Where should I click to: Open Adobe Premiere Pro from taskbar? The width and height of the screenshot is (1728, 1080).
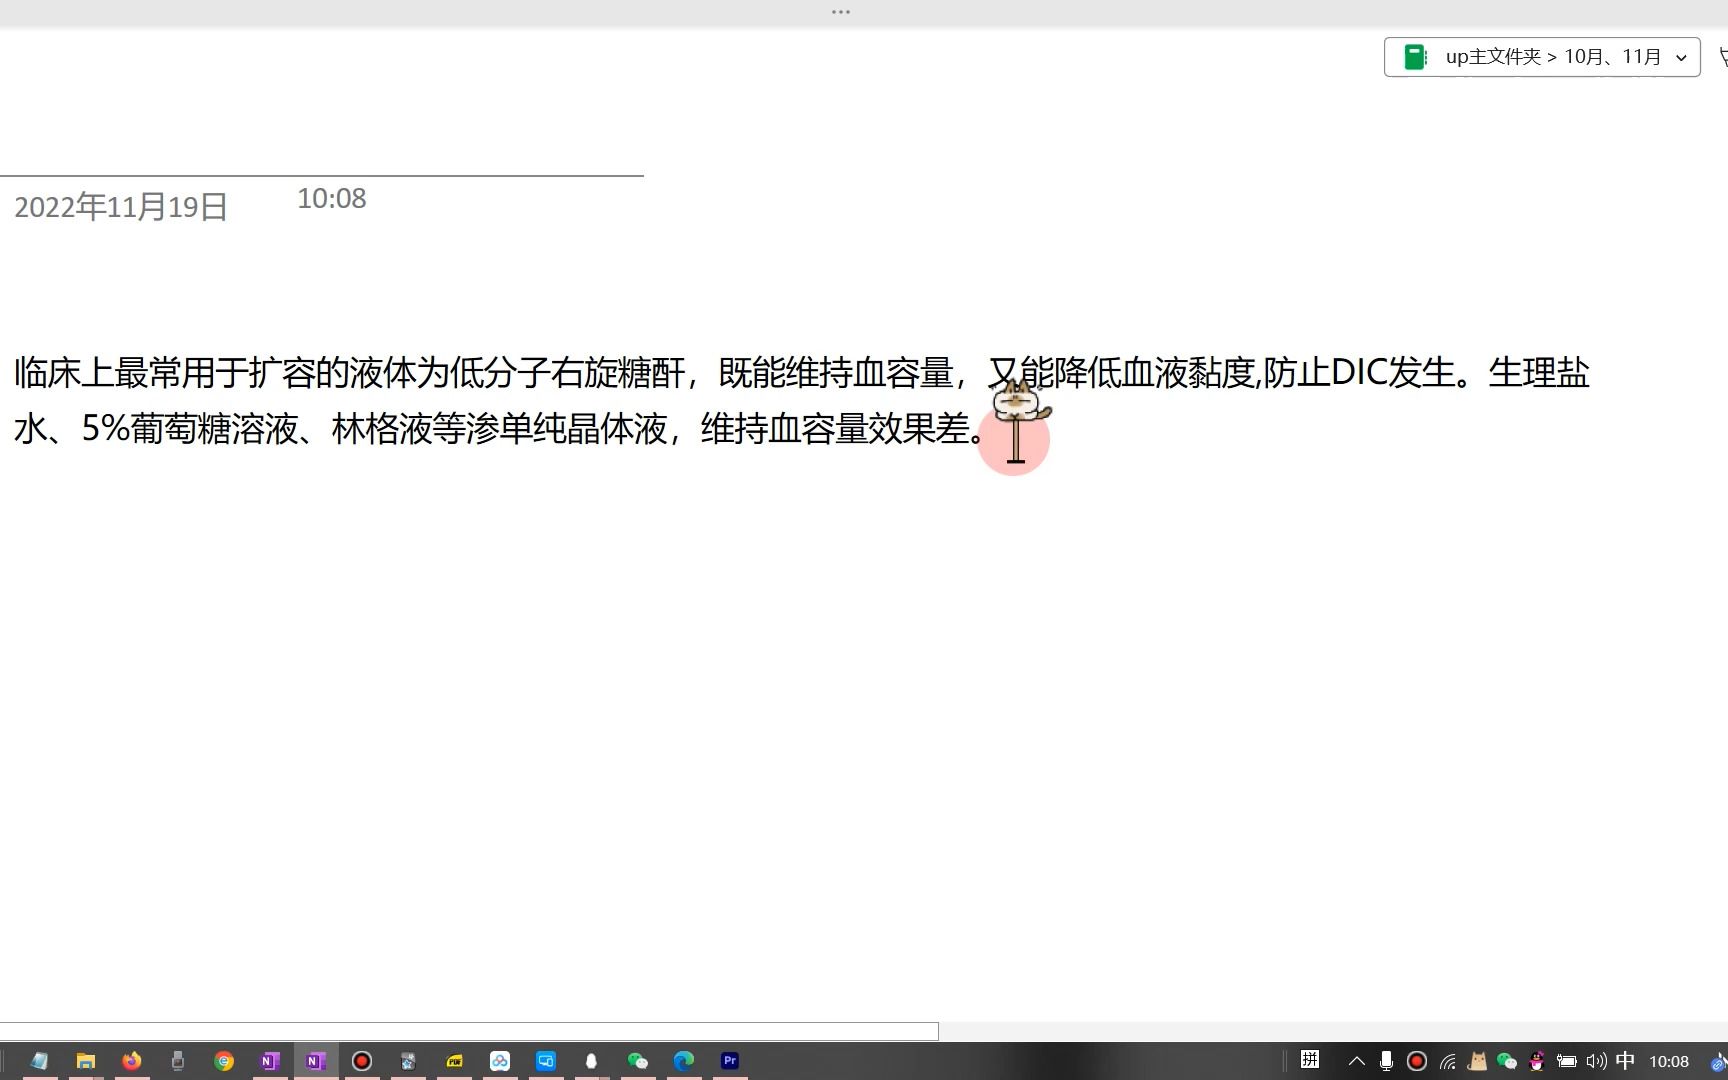pos(730,1061)
